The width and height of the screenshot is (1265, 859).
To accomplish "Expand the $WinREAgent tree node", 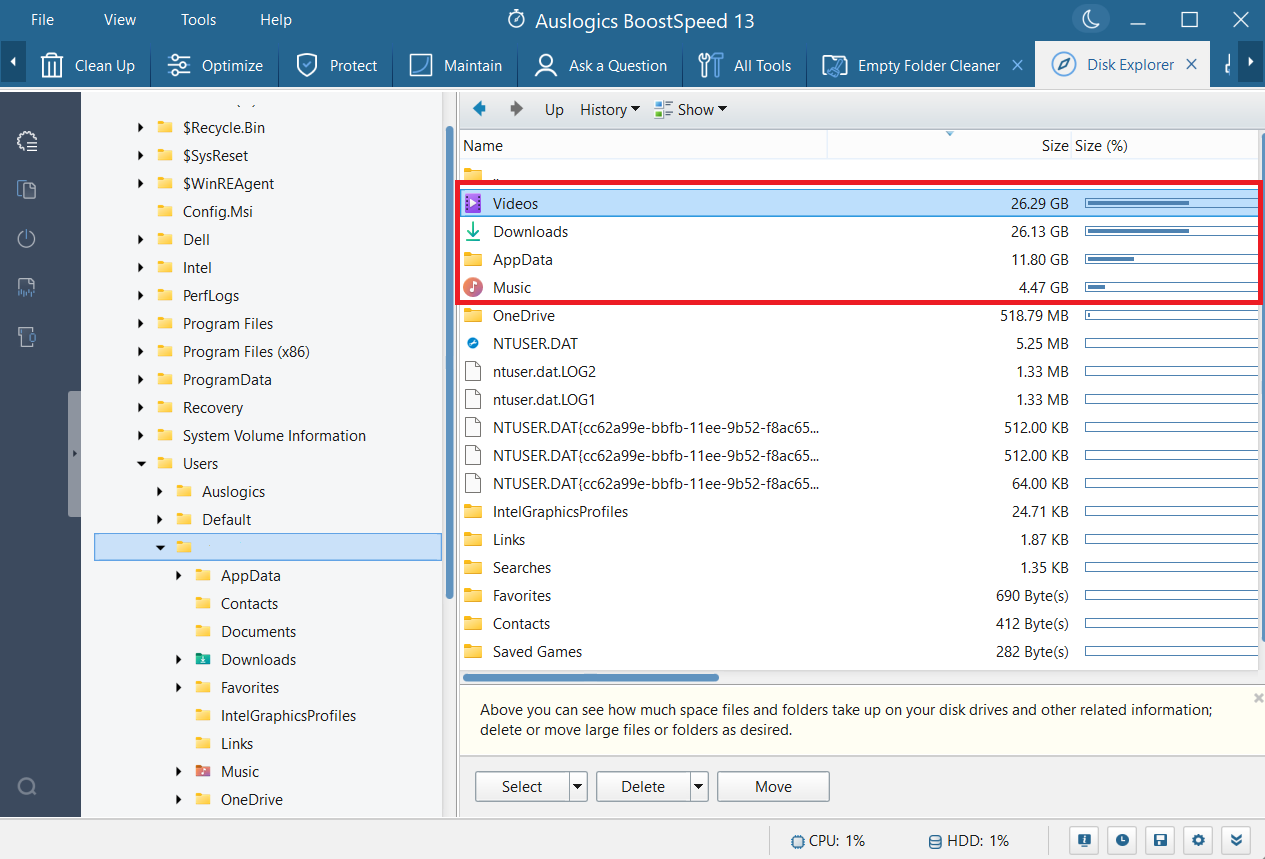I will (140, 184).
